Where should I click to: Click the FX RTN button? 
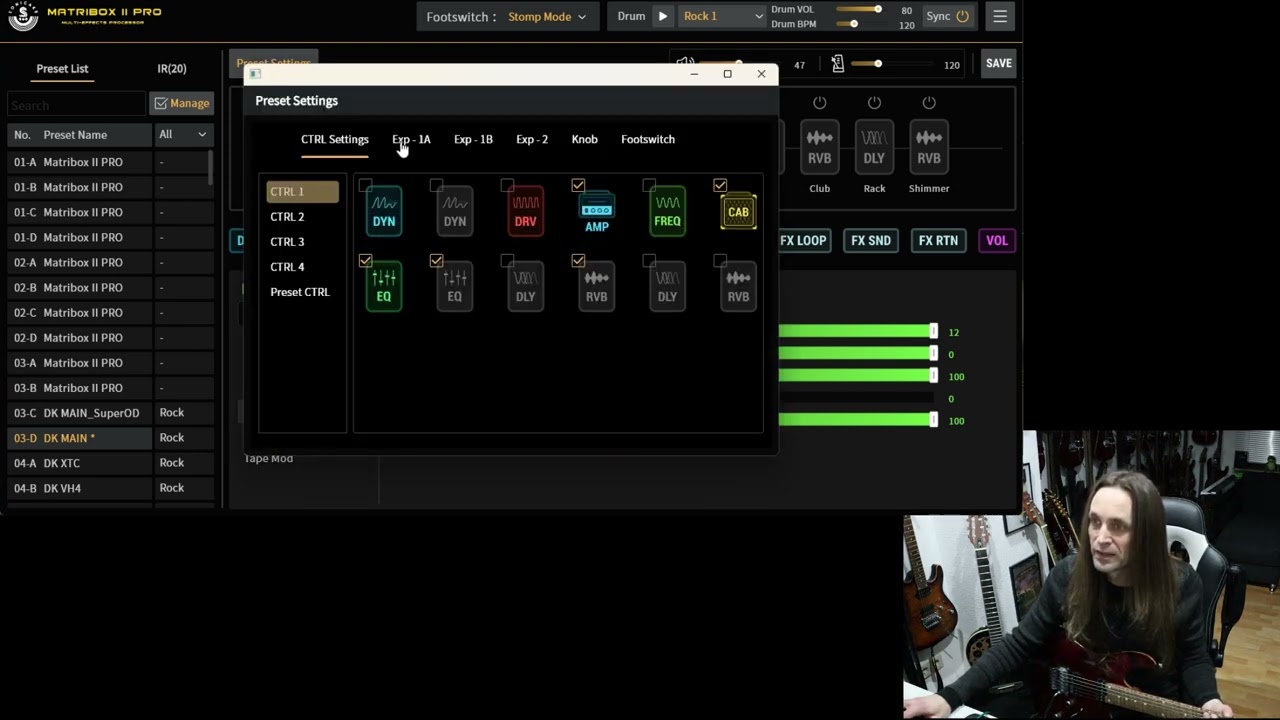pos(938,240)
